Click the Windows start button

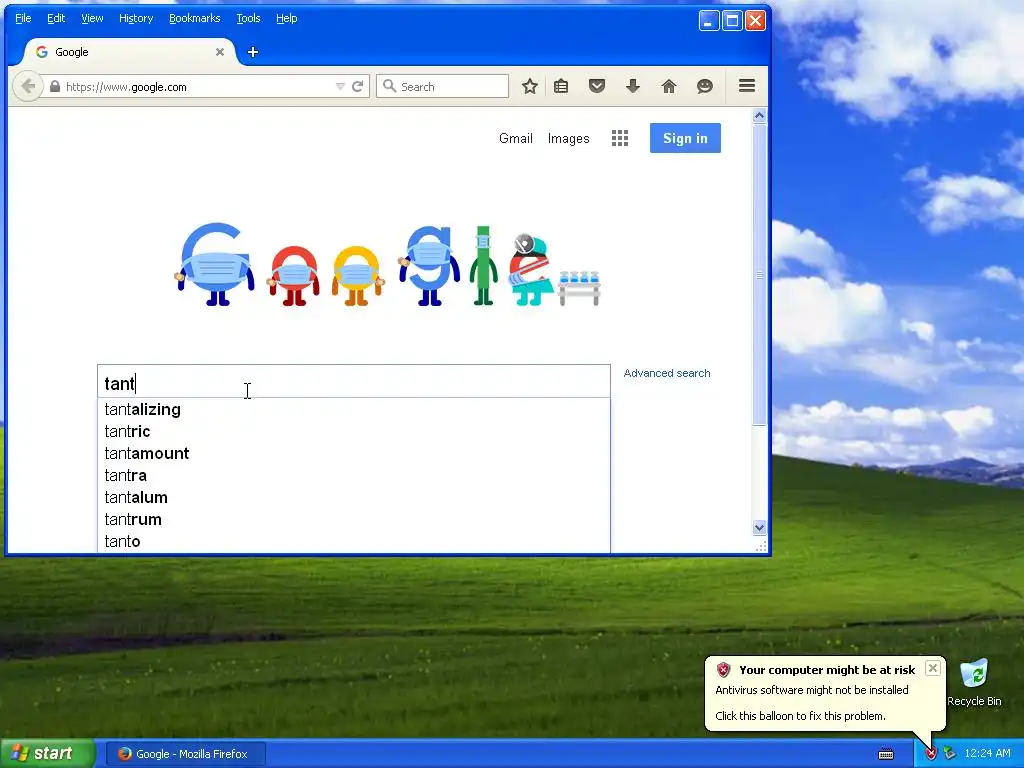(47, 754)
